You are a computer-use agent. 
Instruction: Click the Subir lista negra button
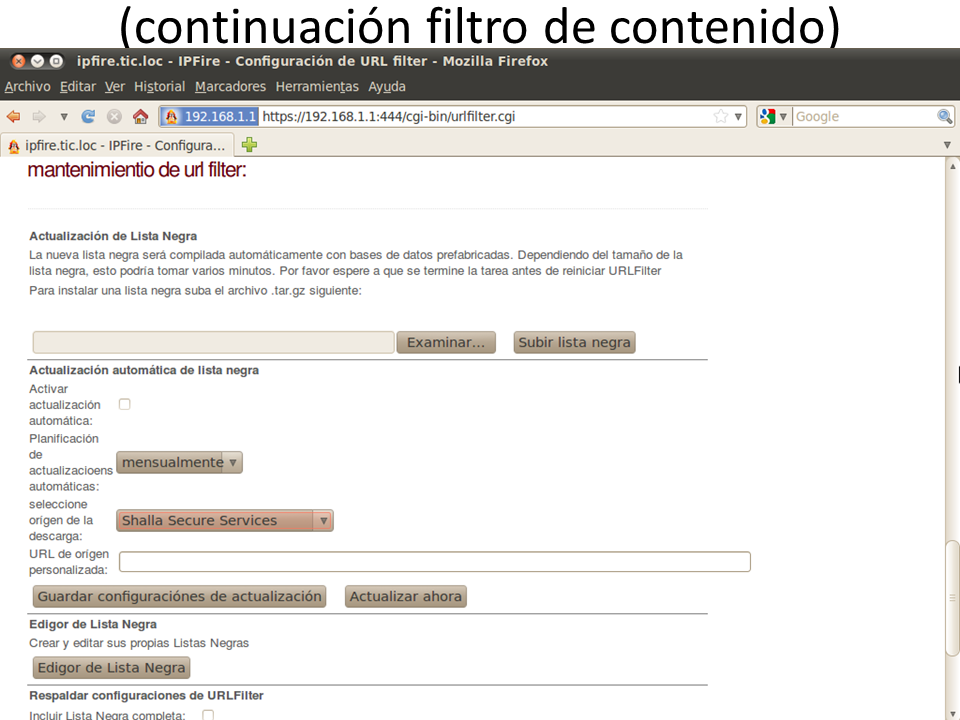(x=574, y=342)
